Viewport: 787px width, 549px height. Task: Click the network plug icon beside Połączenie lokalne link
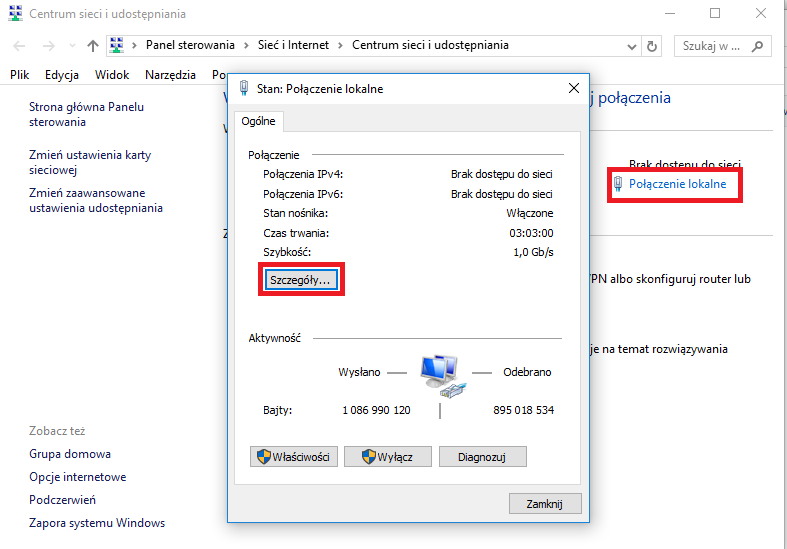click(618, 184)
